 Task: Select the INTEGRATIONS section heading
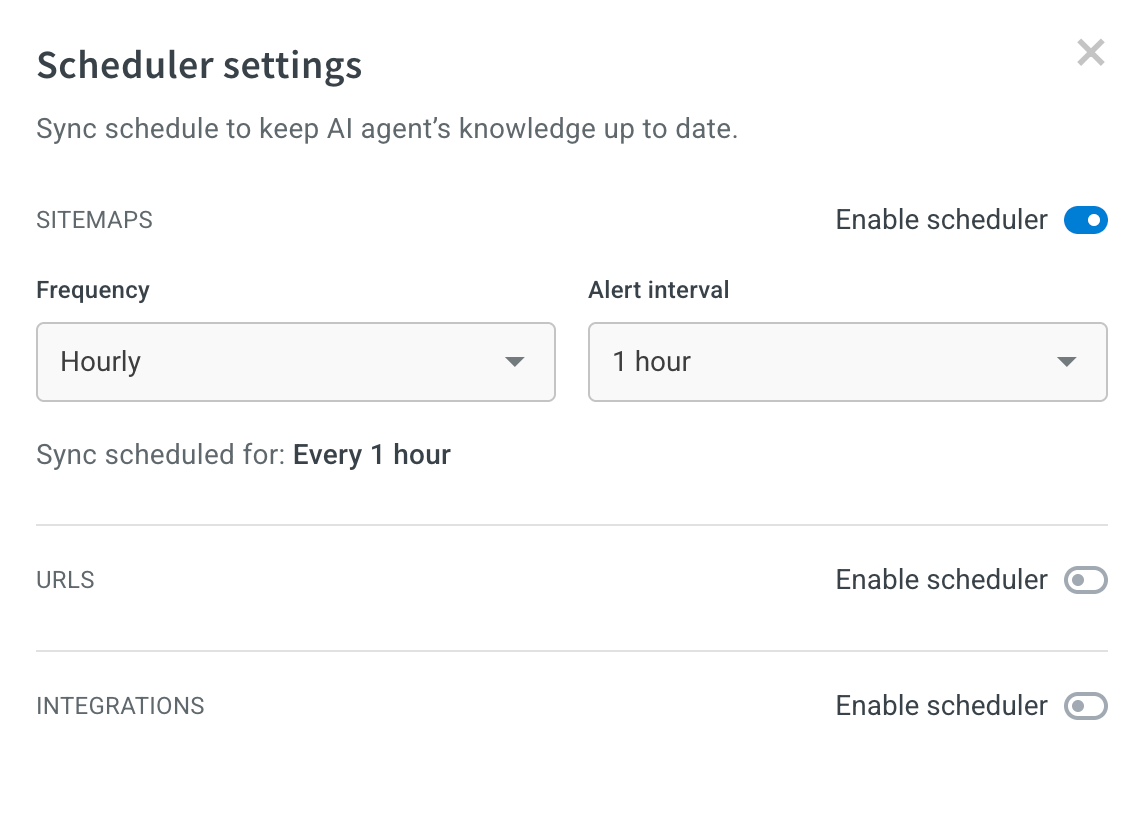120,706
